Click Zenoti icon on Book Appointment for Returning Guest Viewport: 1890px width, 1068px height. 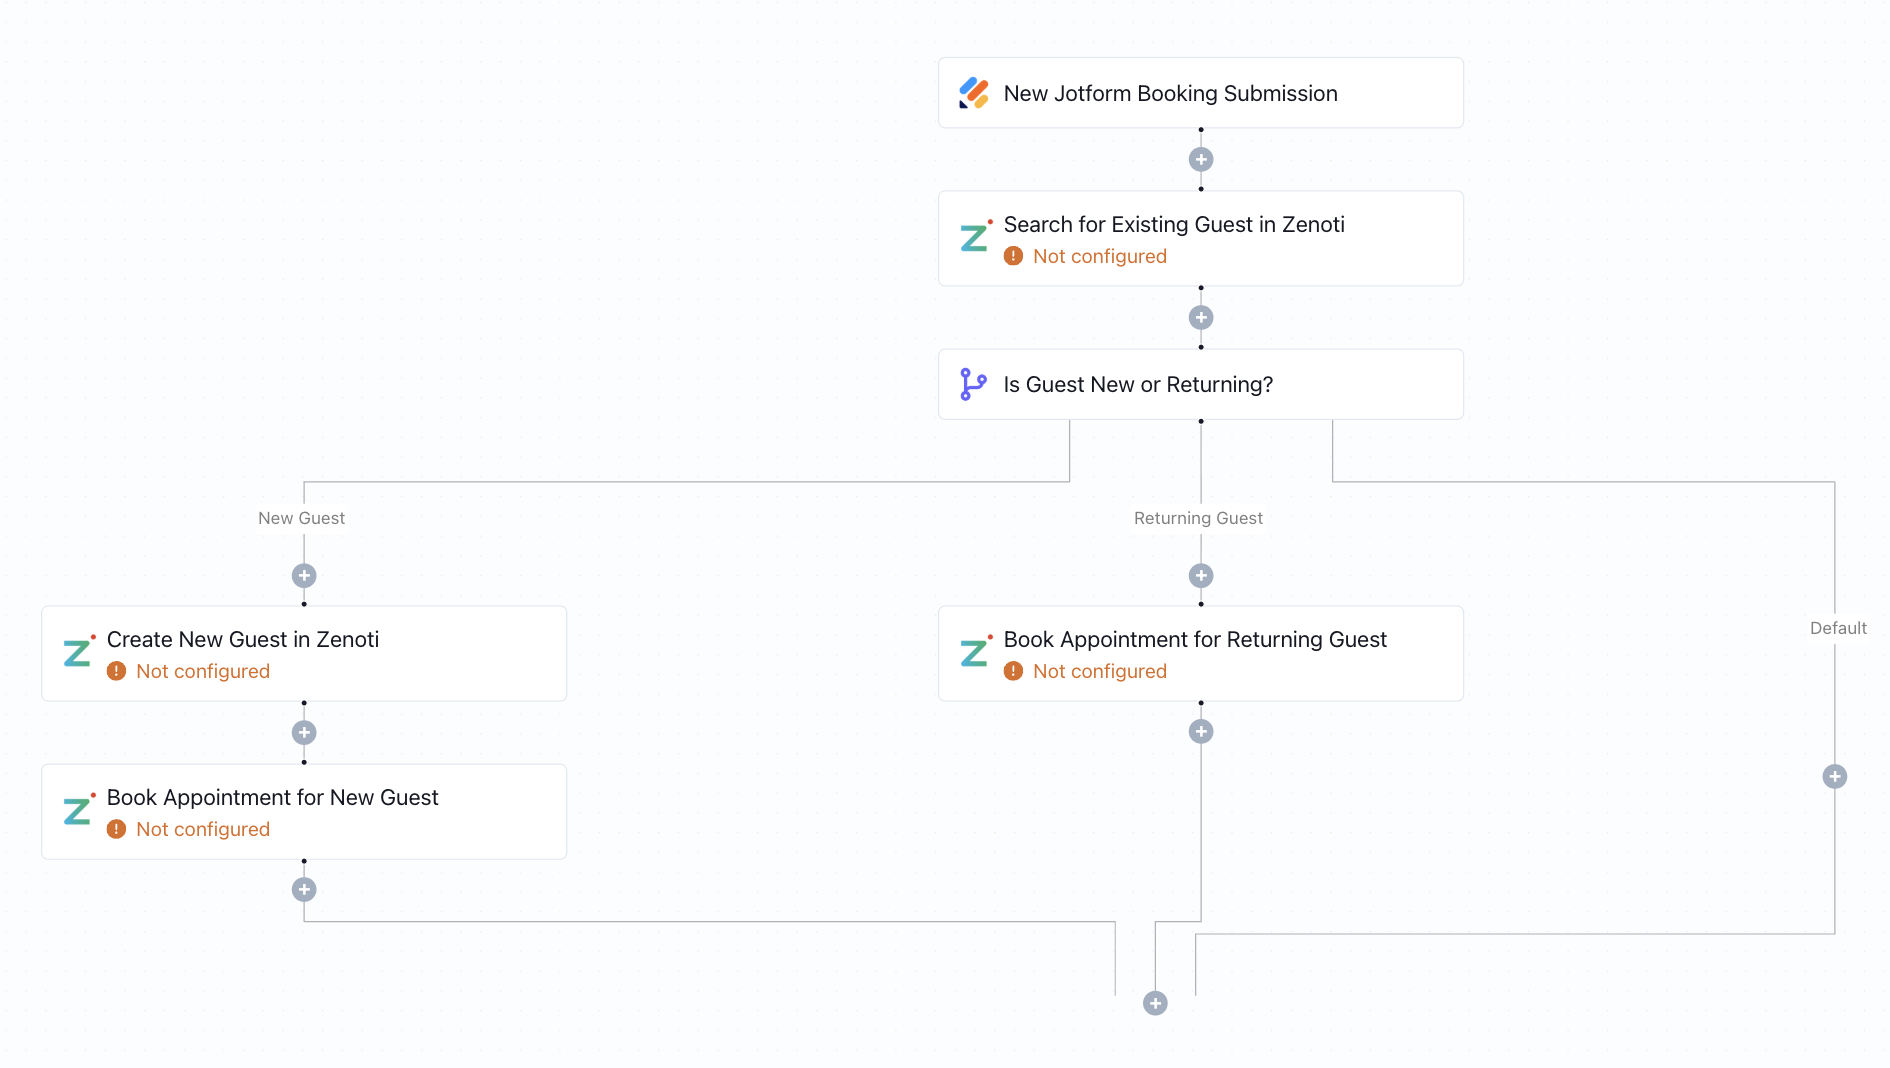[975, 652]
